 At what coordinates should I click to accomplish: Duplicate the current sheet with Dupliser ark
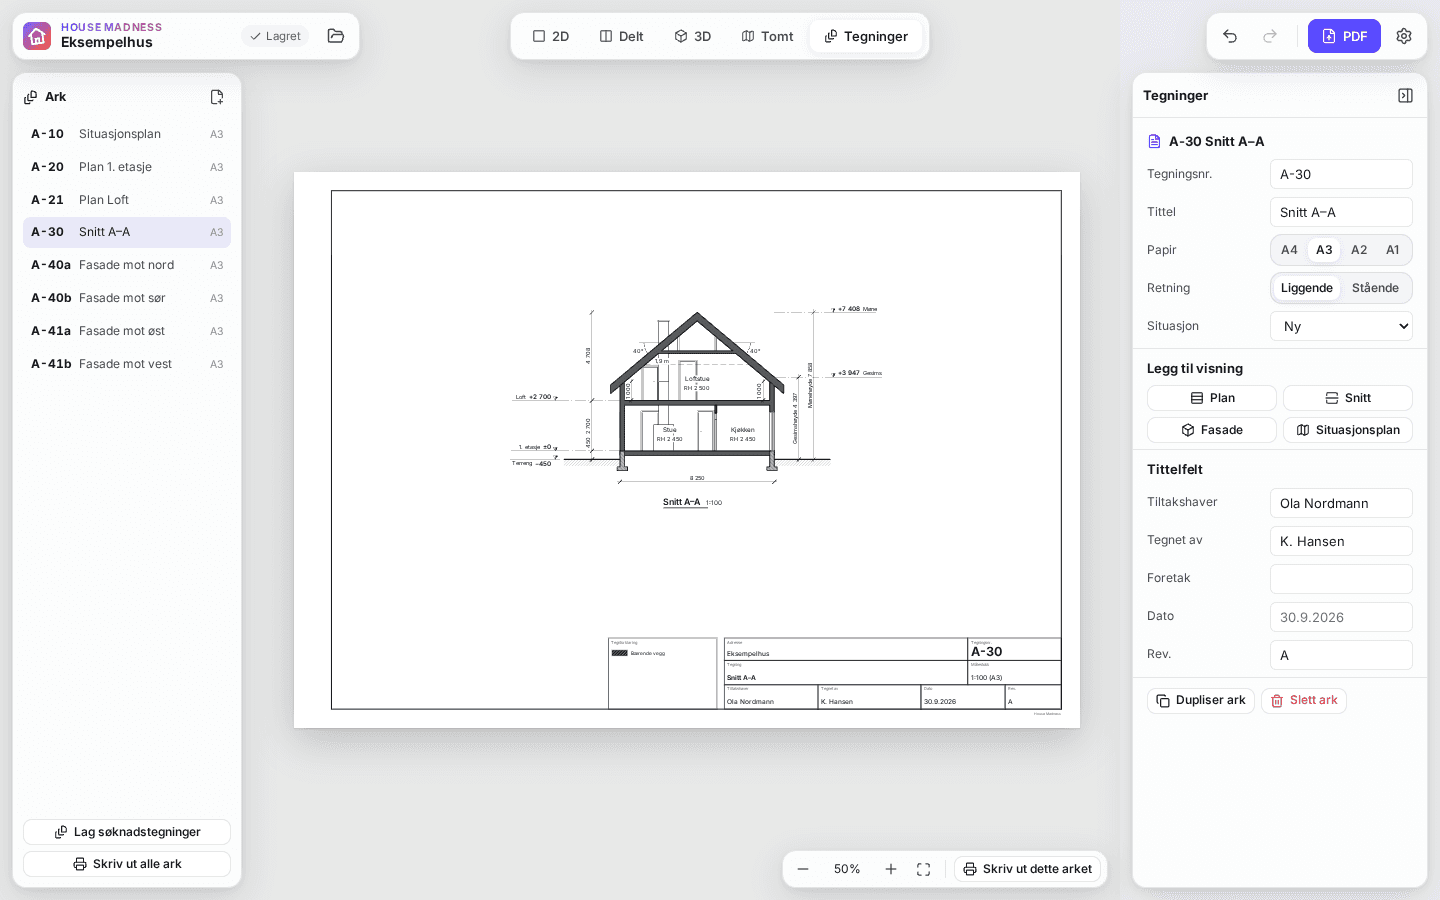1201,701
